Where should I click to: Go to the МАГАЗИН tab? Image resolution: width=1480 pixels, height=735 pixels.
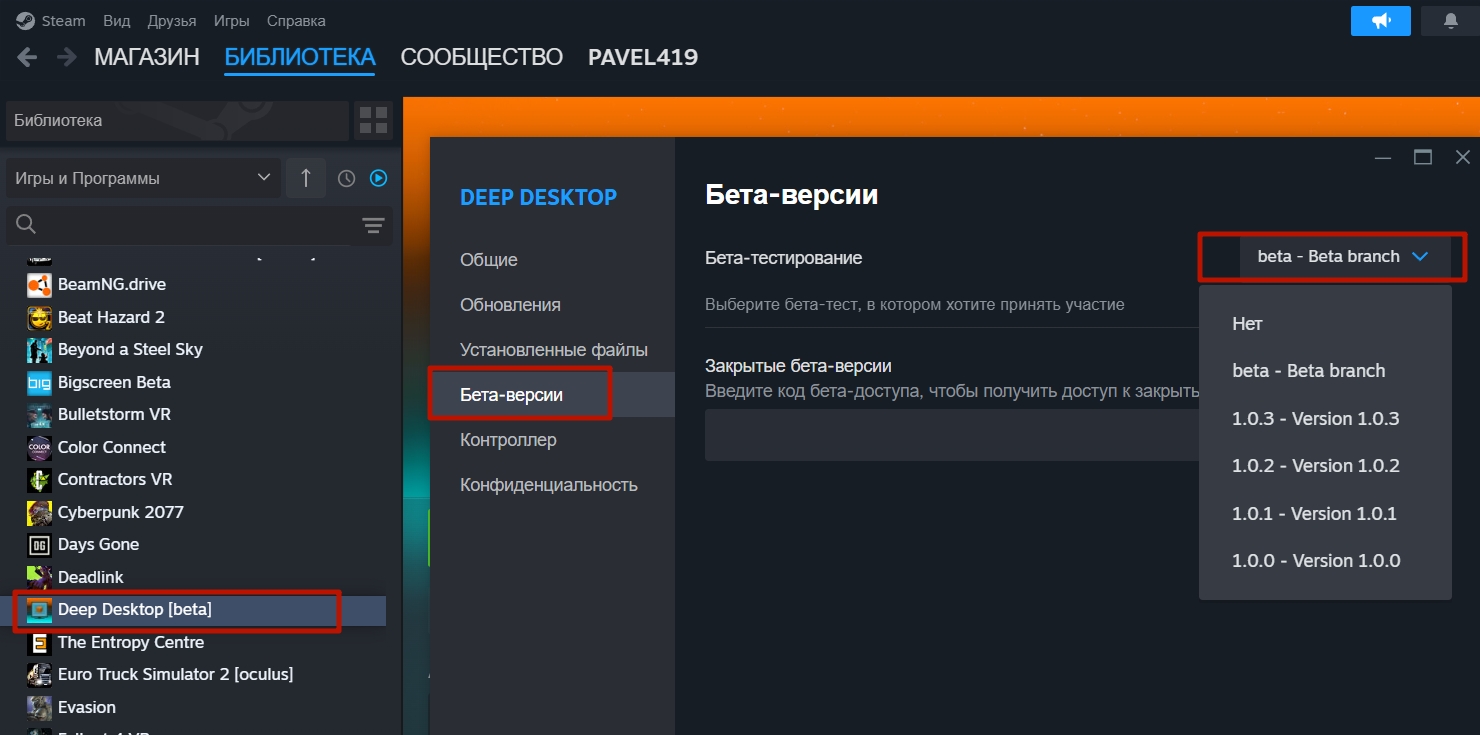point(147,57)
